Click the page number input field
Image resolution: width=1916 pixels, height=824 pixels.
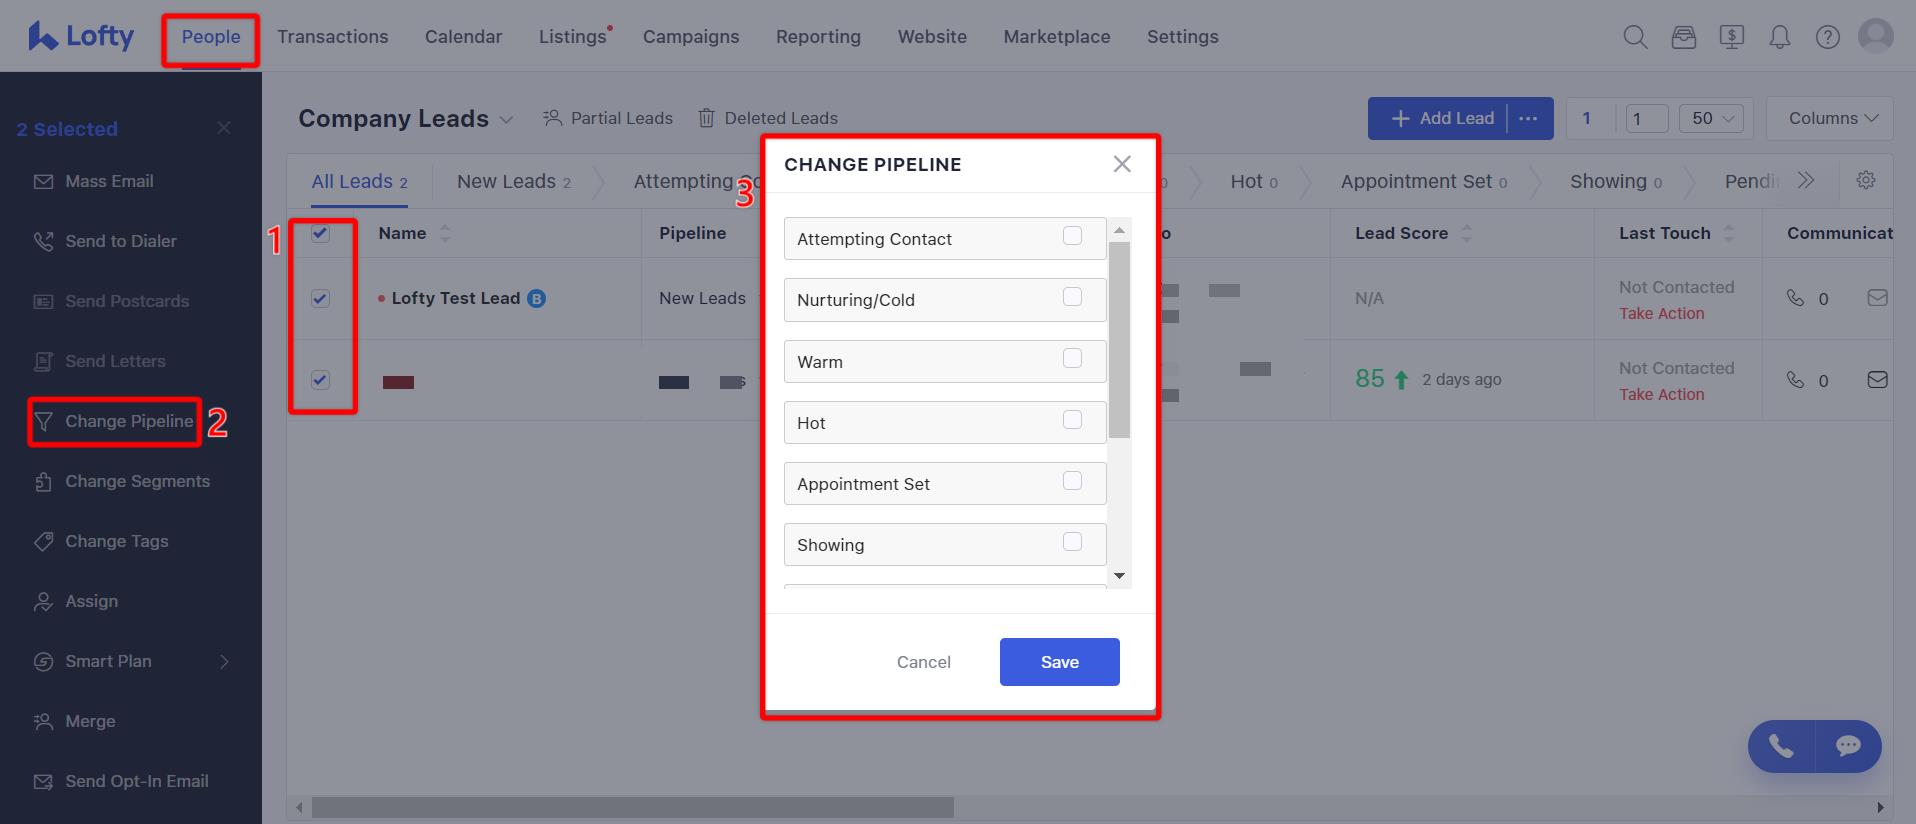point(1647,118)
